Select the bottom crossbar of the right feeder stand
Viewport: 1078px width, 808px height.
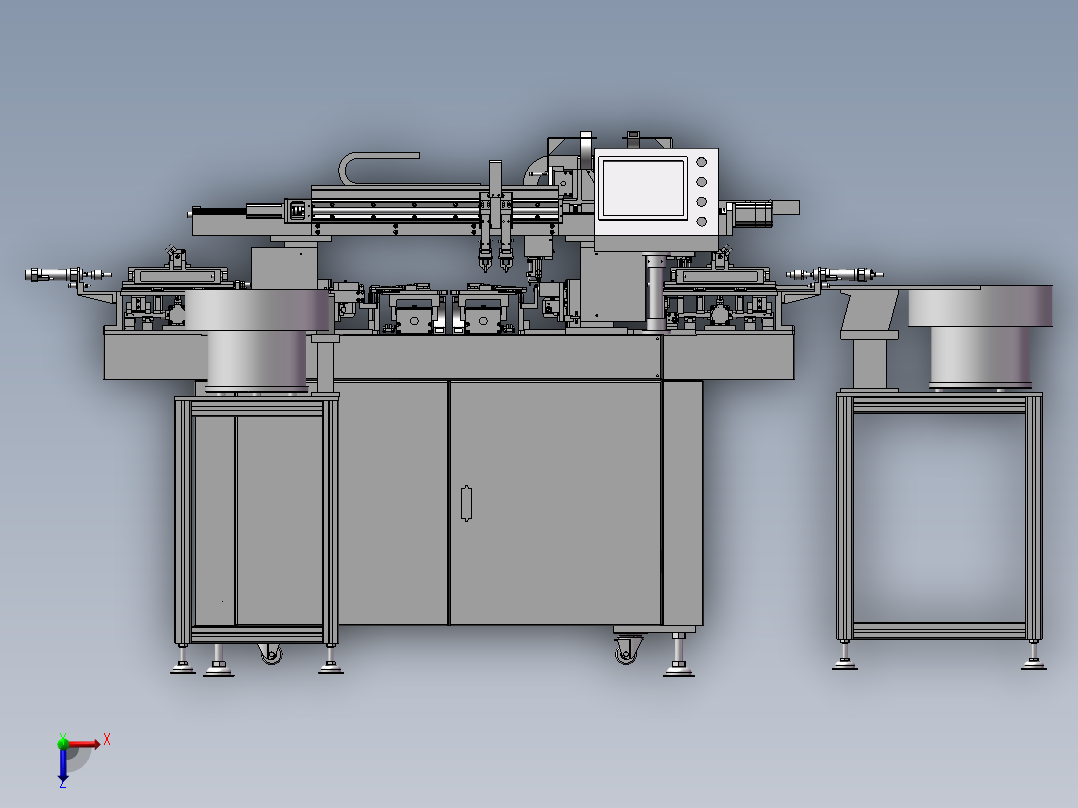click(x=940, y=631)
